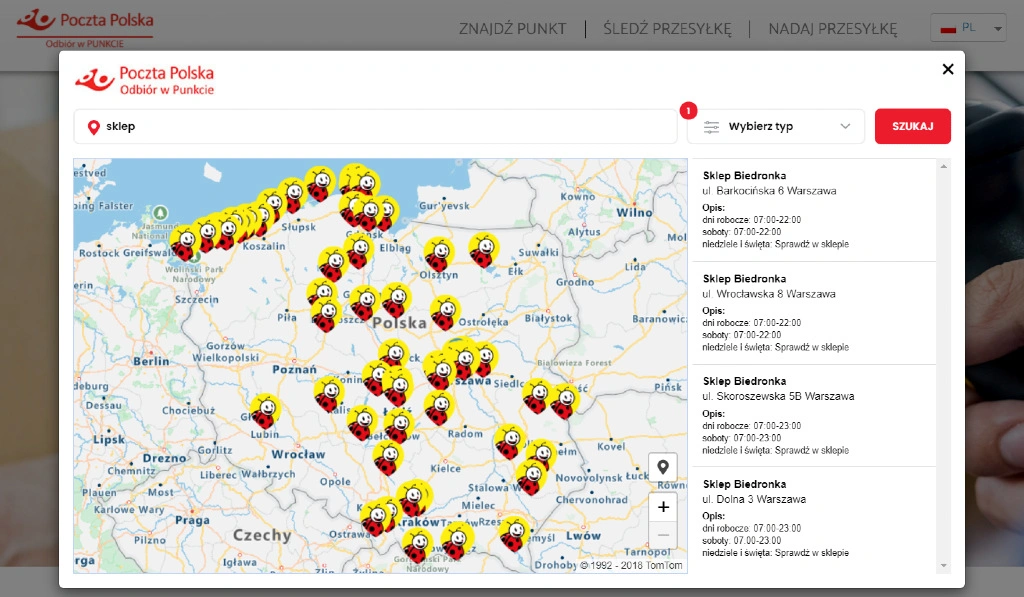Open ŚLEDŹ PRZESYŁKĘ menu item

(667, 29)
